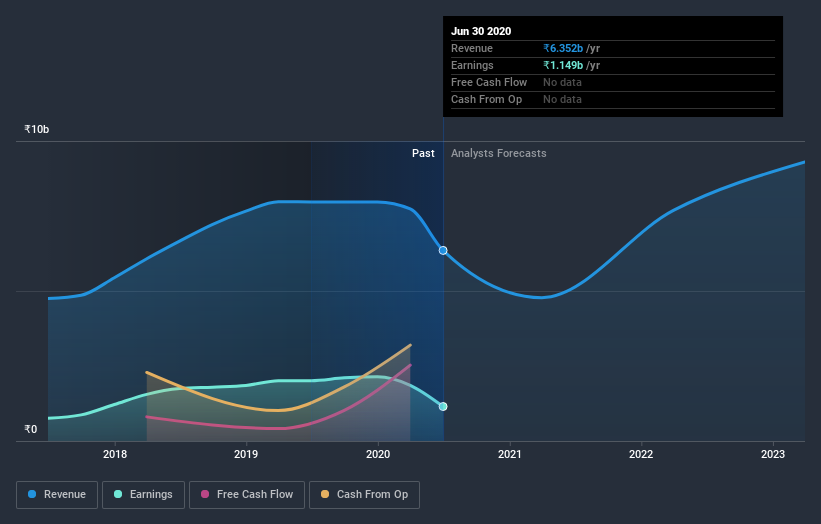
Task: Toggle the Cash From Op legend button
Action: point(364,495)
